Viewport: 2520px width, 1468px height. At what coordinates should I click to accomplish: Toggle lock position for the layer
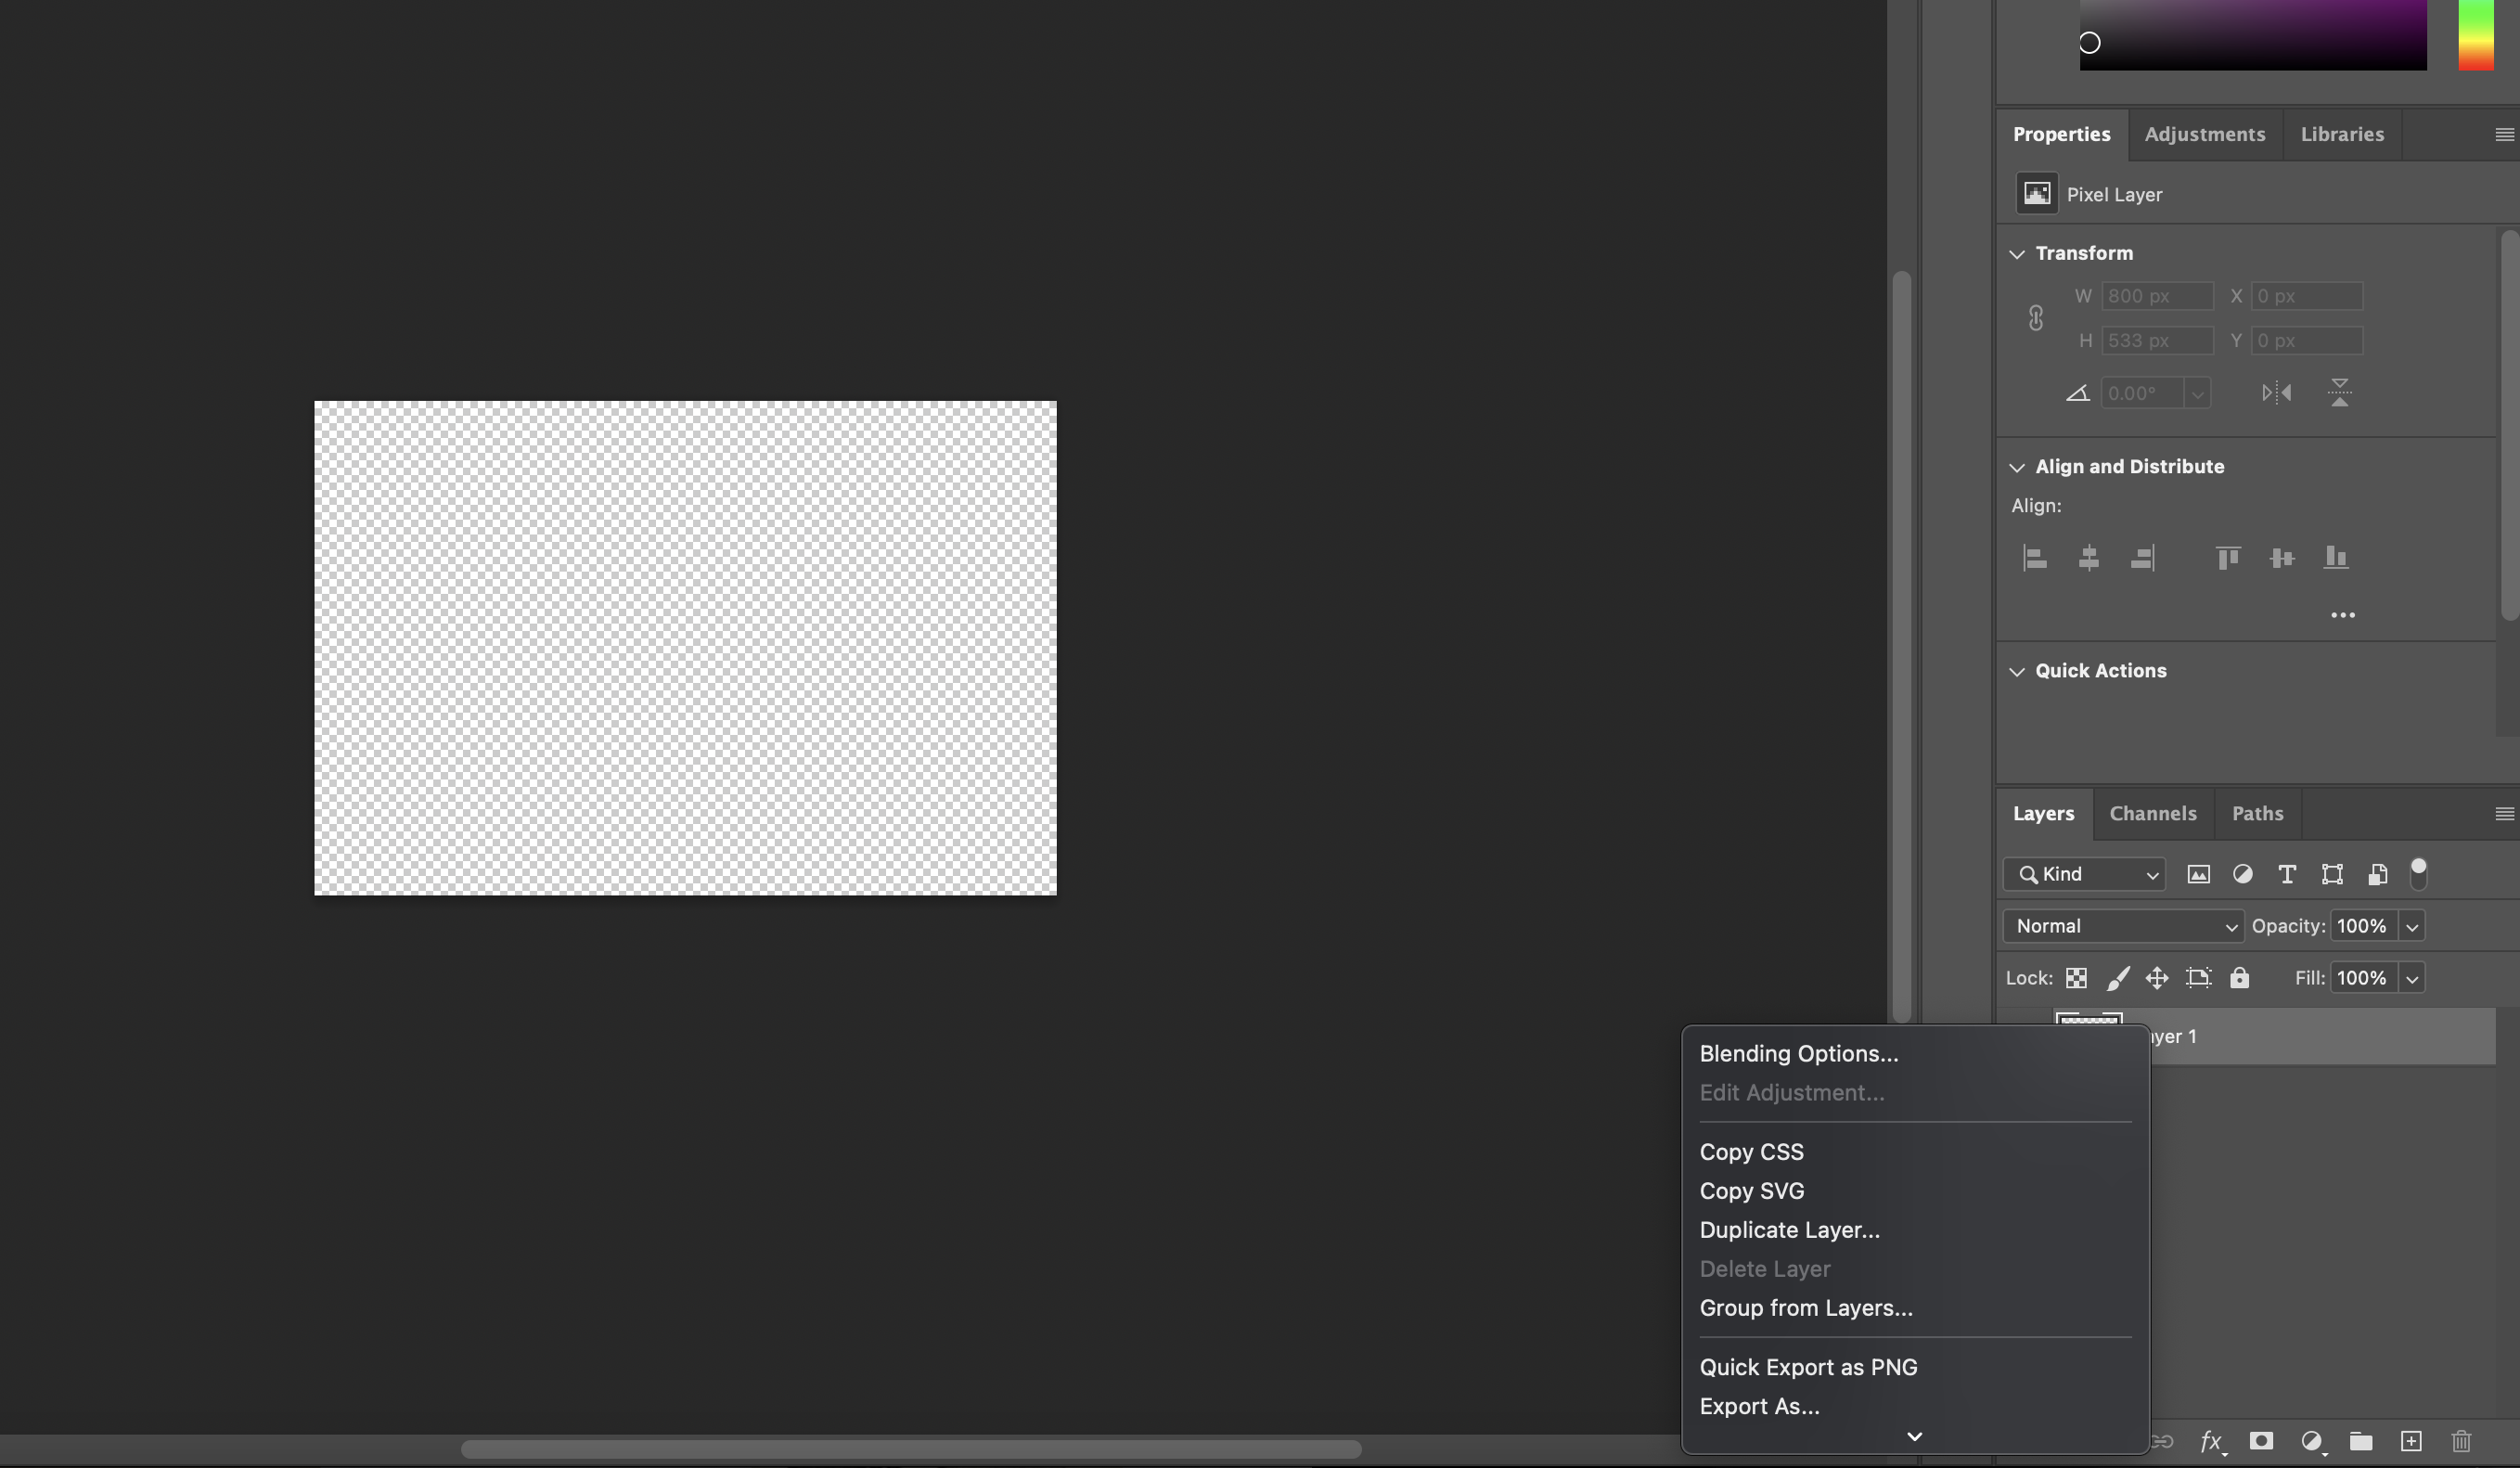point(2157,977)
